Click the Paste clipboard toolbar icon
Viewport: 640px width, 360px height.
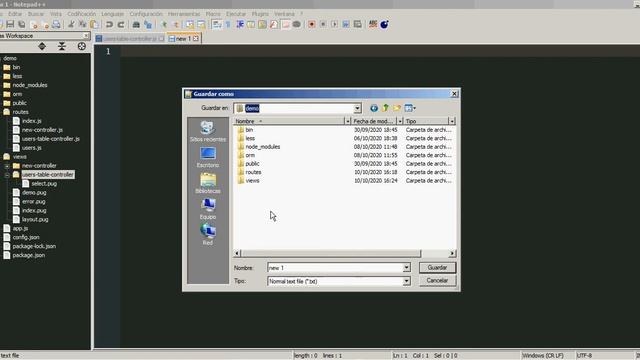pos(94,24)
